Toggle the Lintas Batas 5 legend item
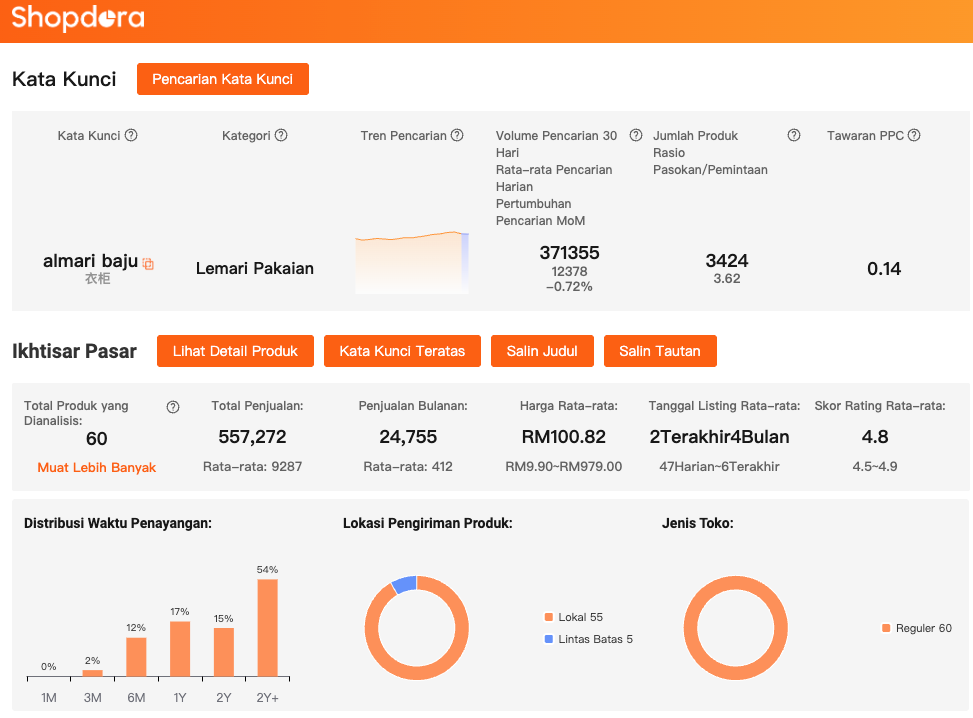 (x=588, y=639)
